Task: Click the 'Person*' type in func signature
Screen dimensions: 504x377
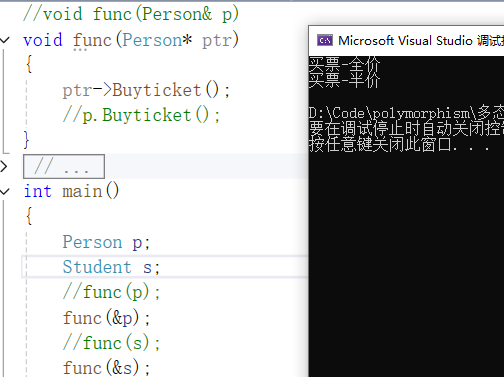Action: coord(157,40)
